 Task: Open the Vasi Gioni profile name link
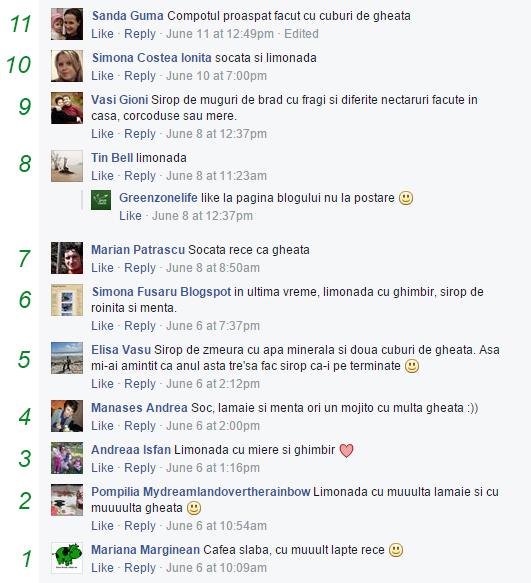click(120, 100)
